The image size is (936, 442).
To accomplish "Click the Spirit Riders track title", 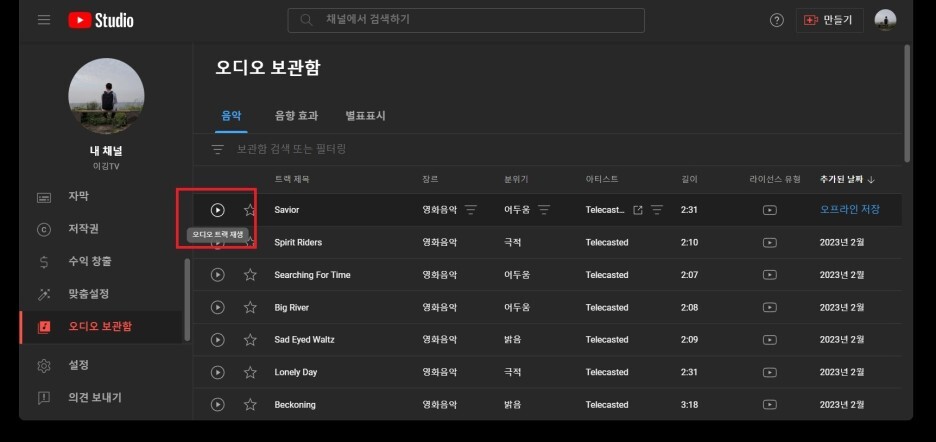I will click(x=298, y=243).
